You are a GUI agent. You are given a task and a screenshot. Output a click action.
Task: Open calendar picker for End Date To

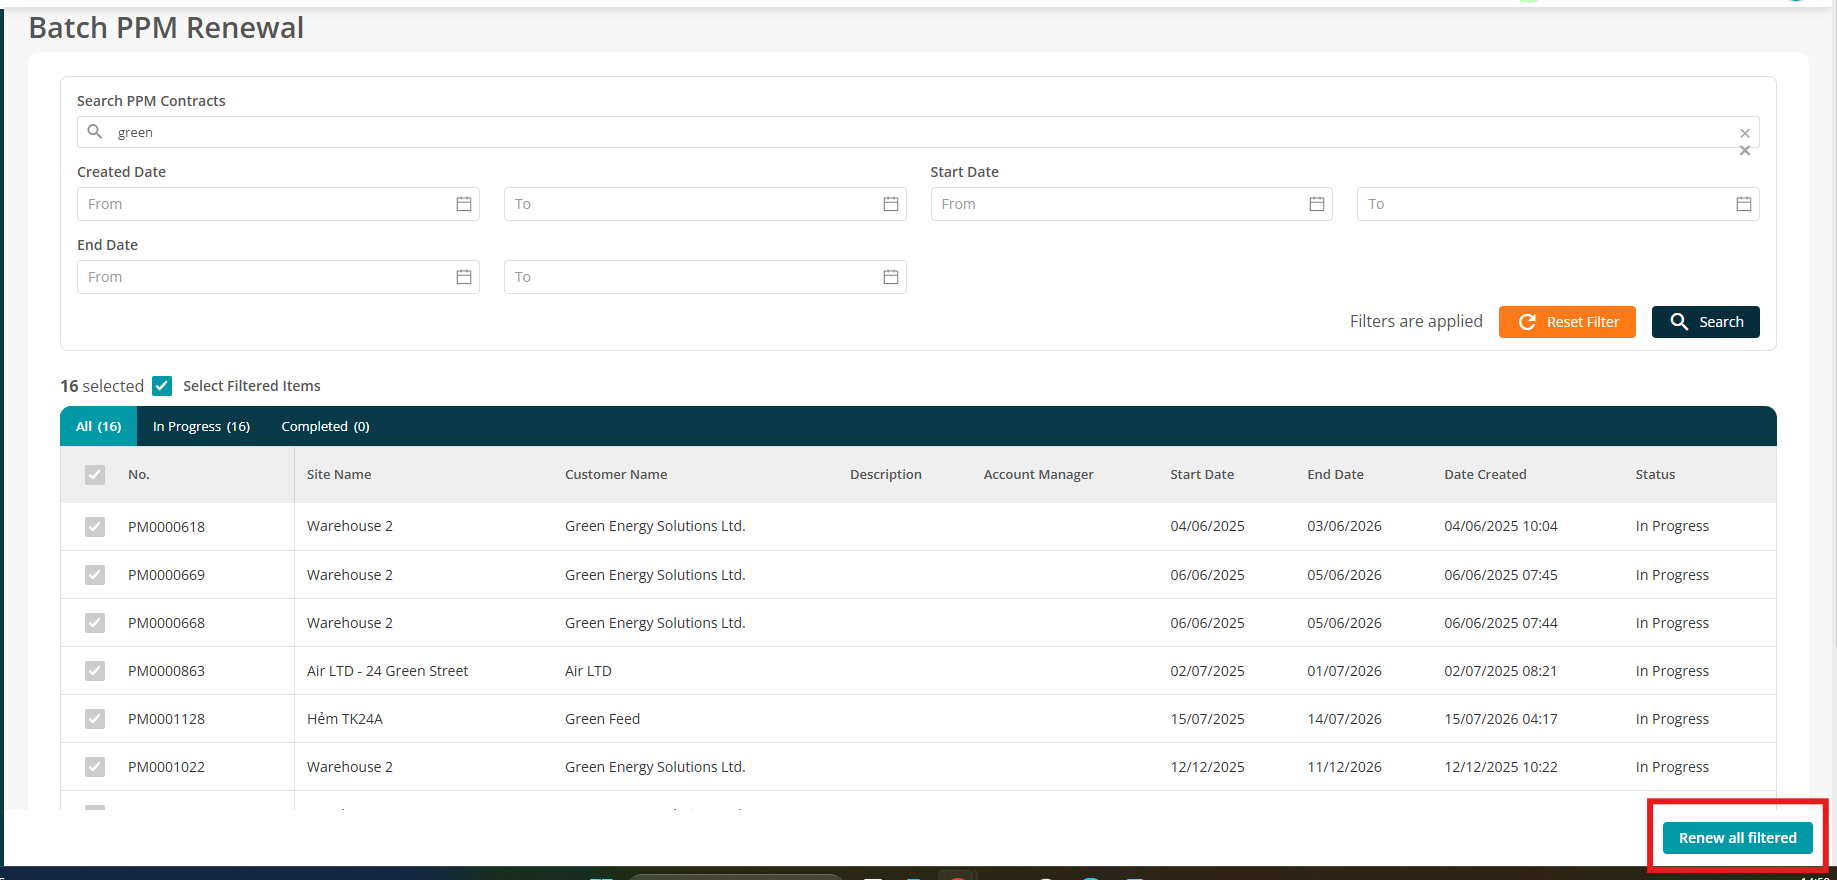pyautogui.click(x=891, y=277)
